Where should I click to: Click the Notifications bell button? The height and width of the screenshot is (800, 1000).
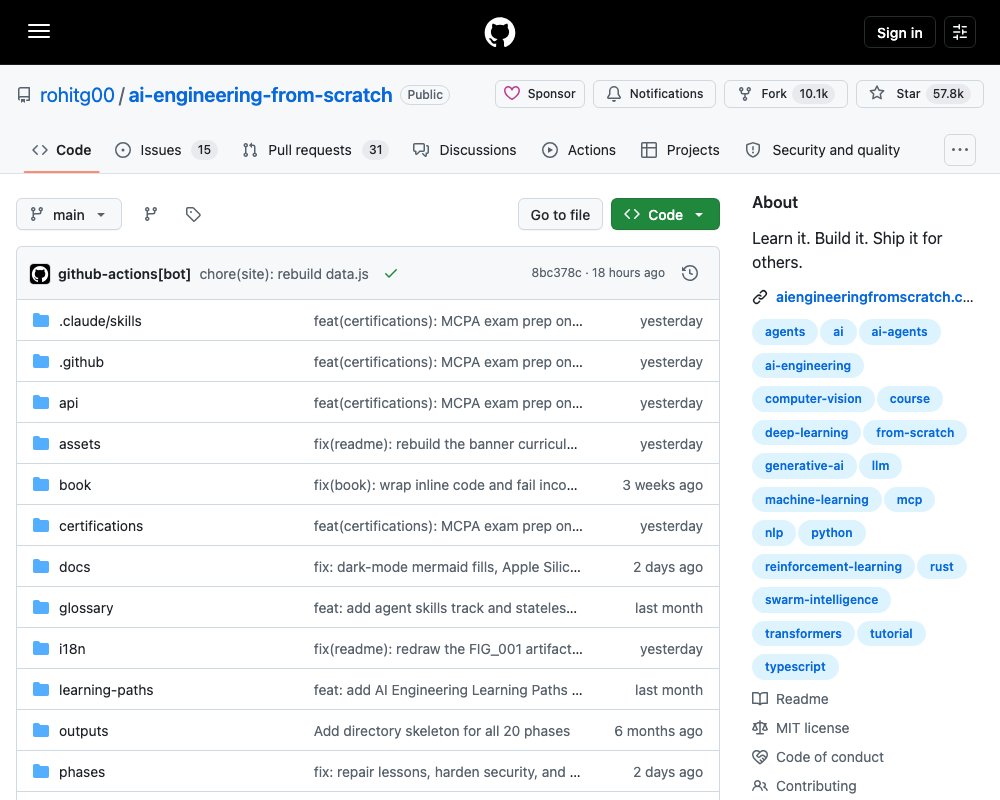pos(654,94)
